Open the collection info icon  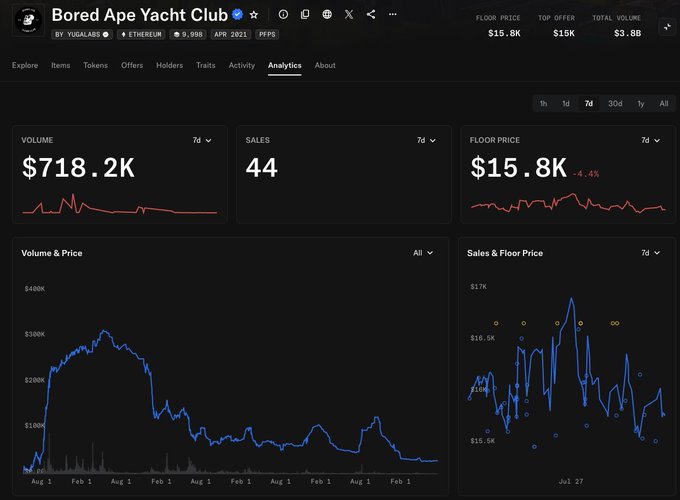click(283, 14)
